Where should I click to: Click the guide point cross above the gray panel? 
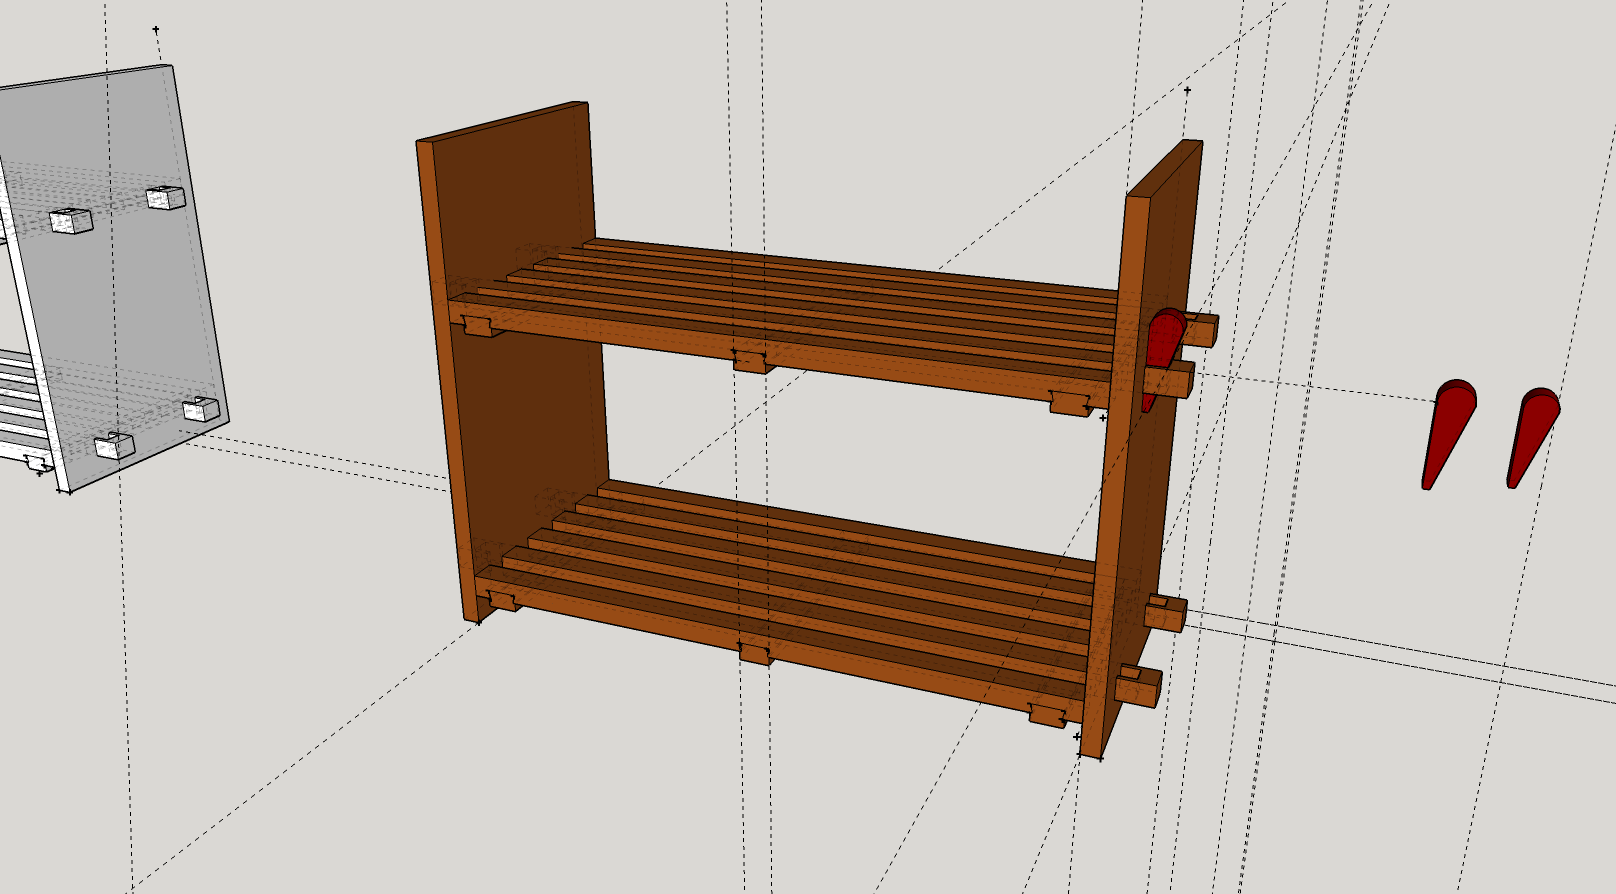click(x=156, y=30)
